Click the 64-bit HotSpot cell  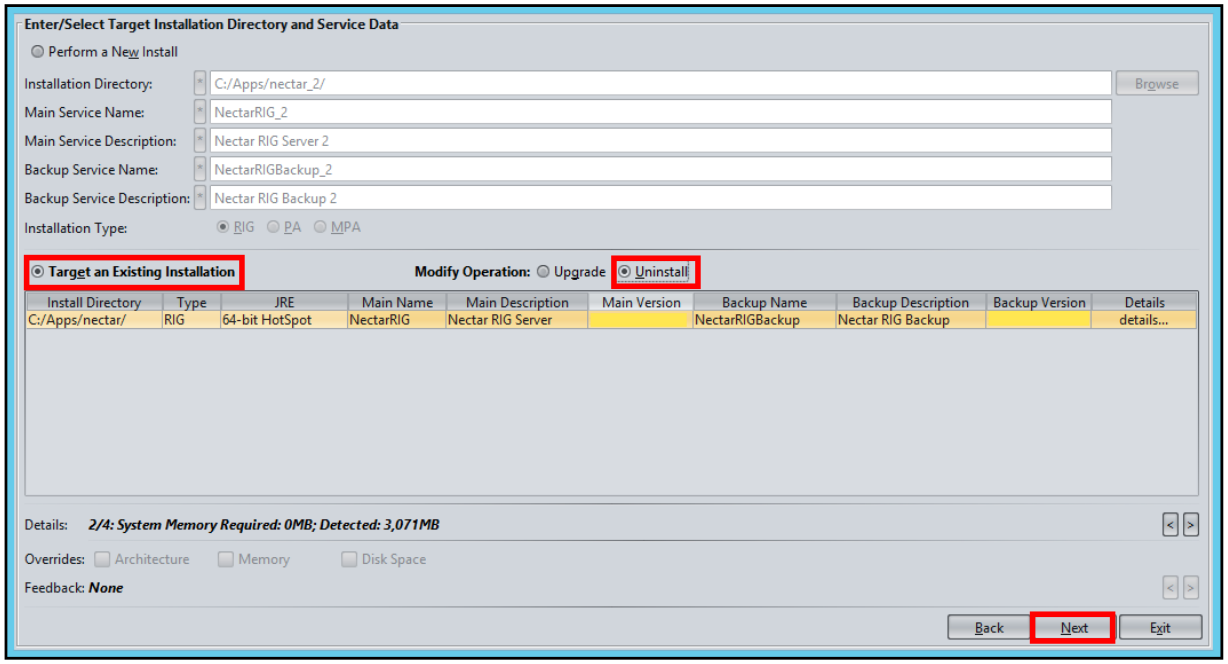[x=284, y=320]
